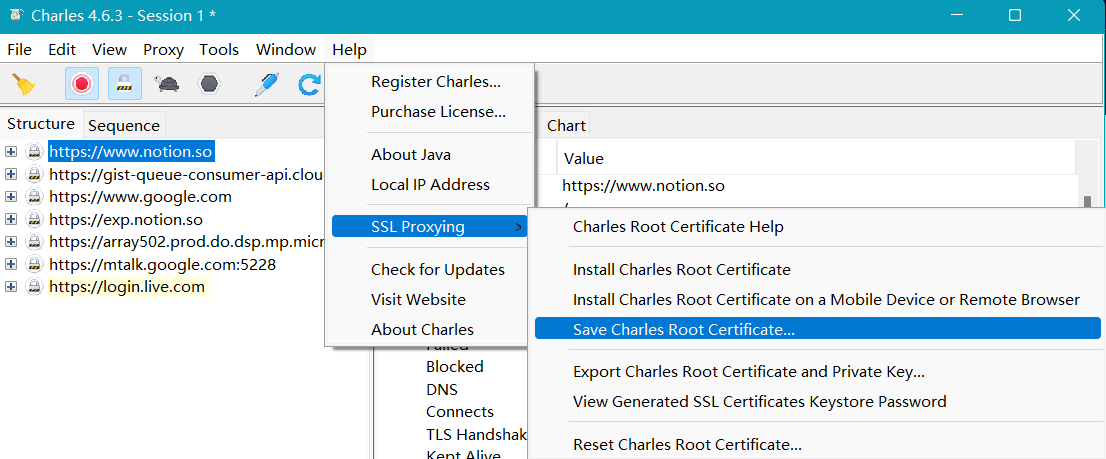1106x459 pixels.
Task: Close the open Help menu
Action: coord(350,49)
